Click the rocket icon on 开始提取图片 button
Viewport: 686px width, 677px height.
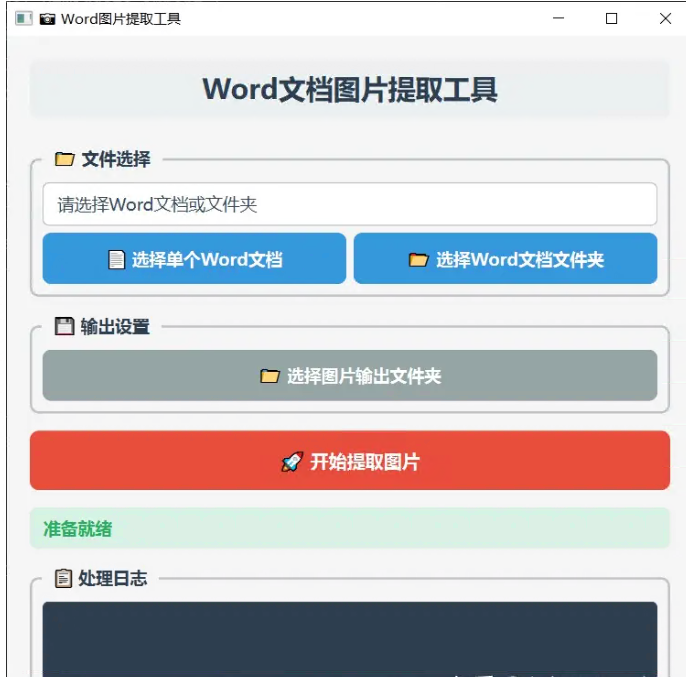tap(291, 462)
